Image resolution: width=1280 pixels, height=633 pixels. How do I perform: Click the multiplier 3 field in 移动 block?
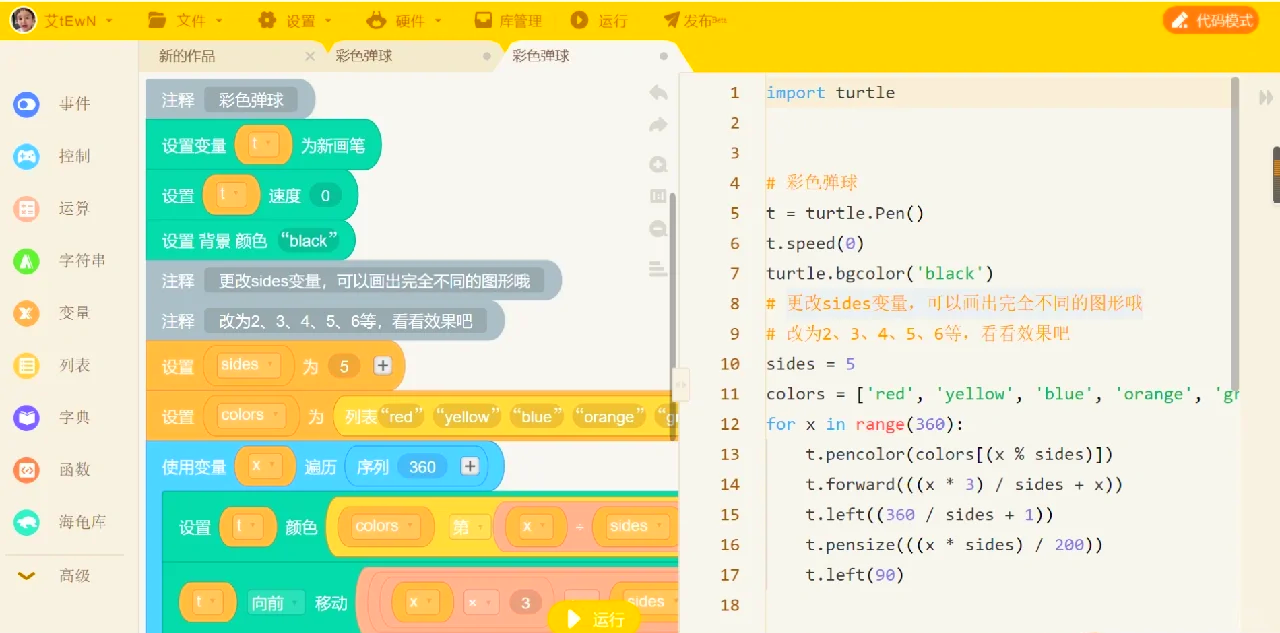pyautogui.click(x=525, y=603)
